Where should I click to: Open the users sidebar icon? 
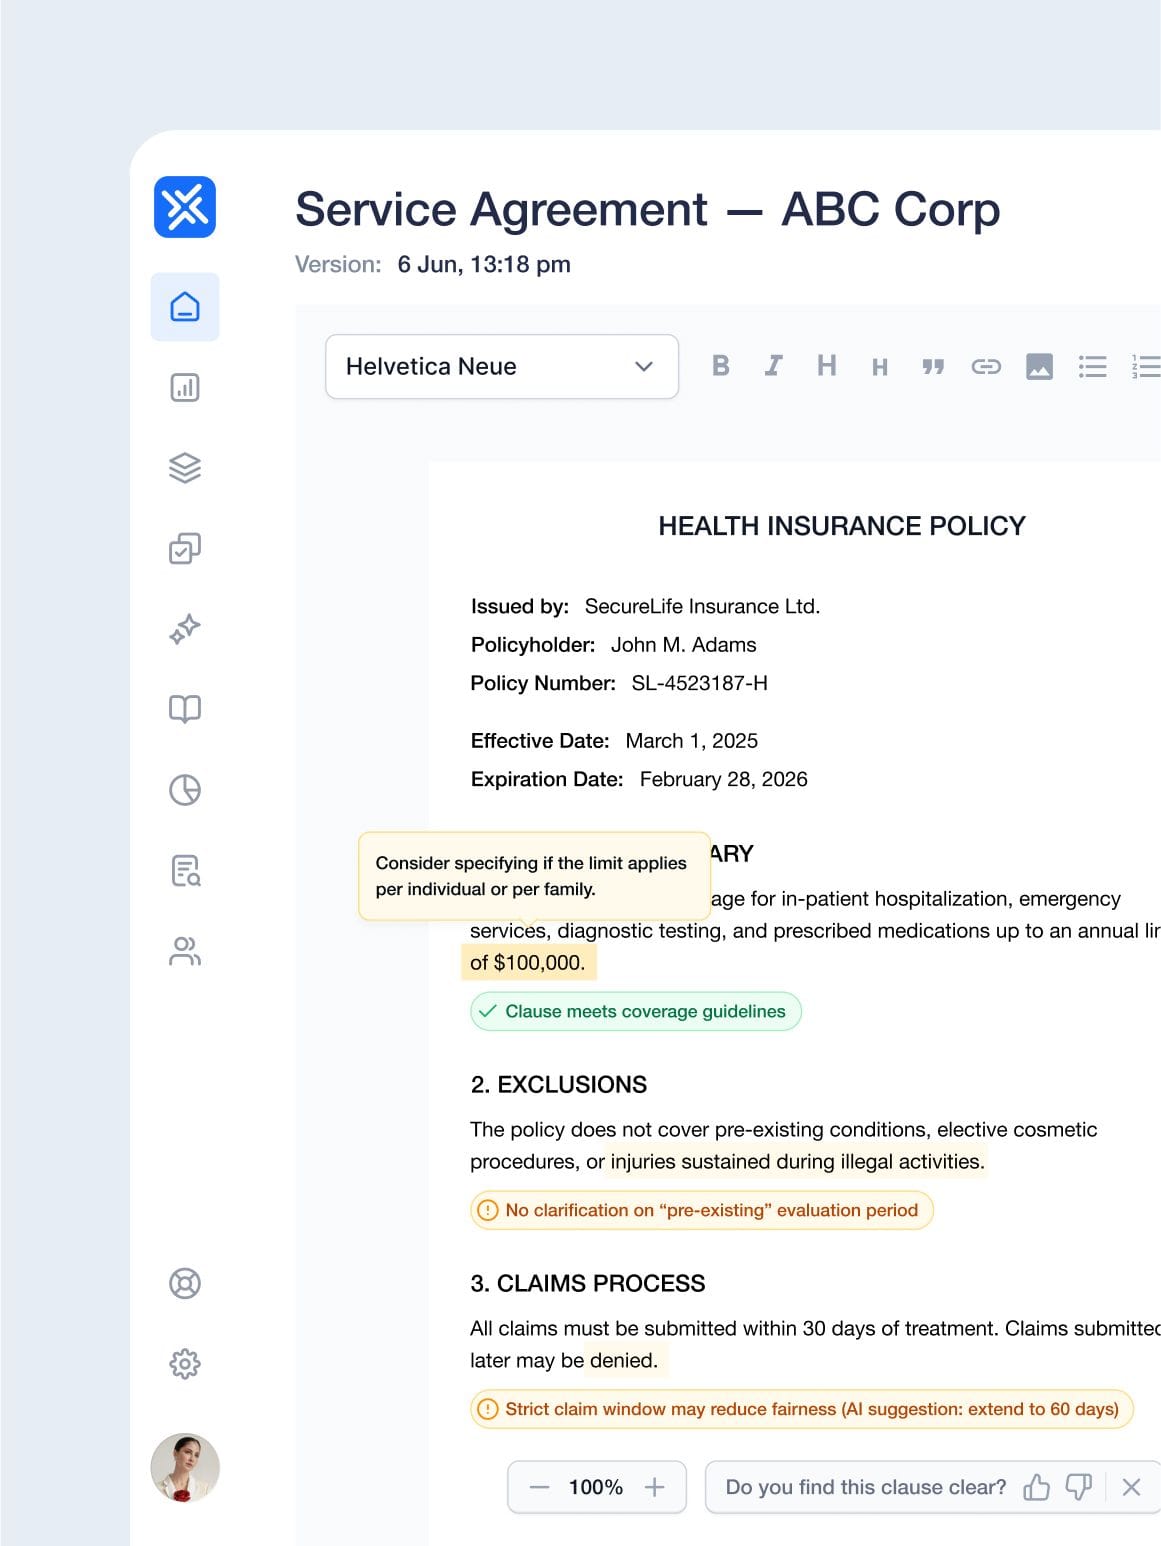tap(185, 951)
